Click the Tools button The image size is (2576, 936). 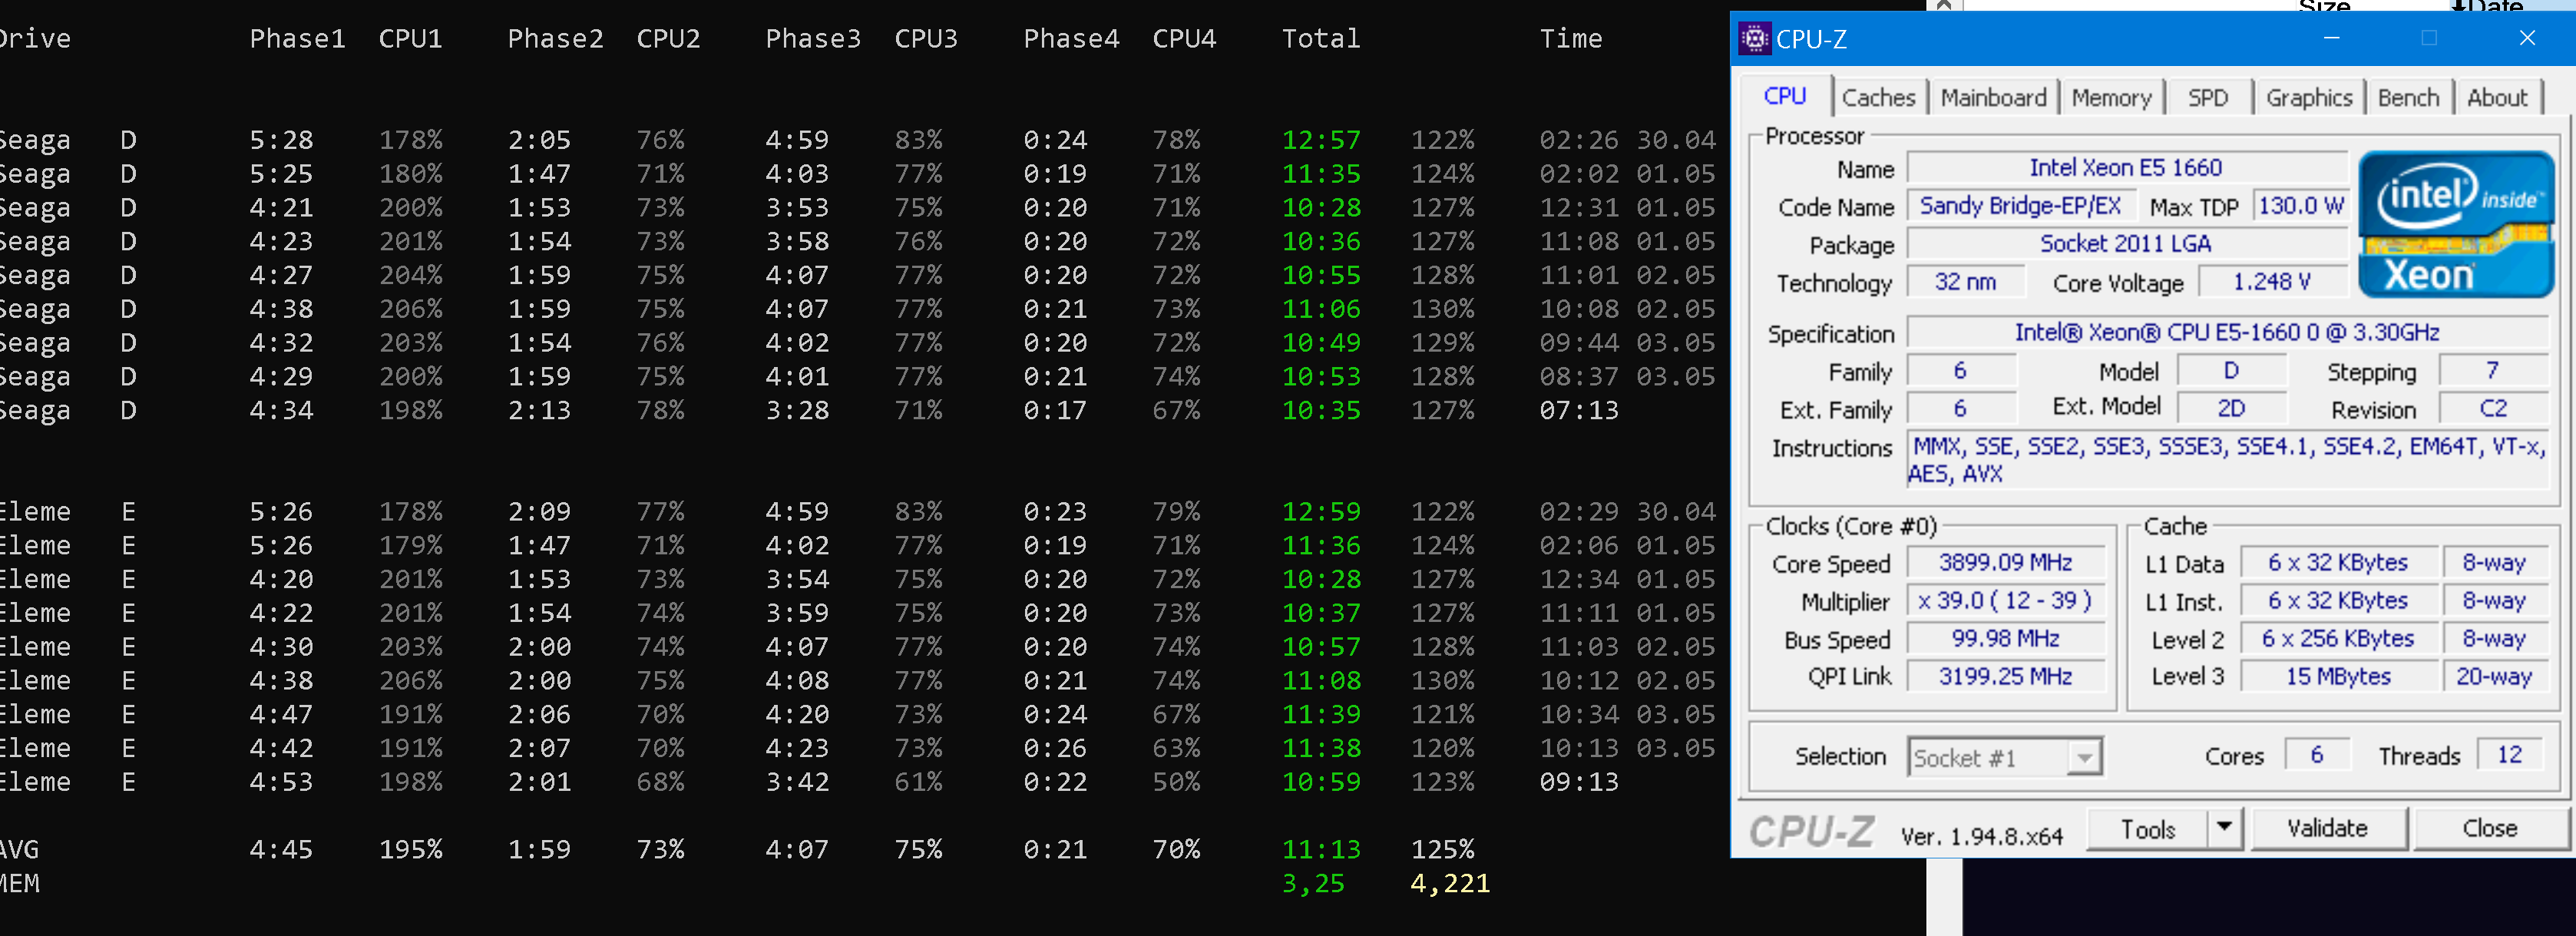[2147, 829]
